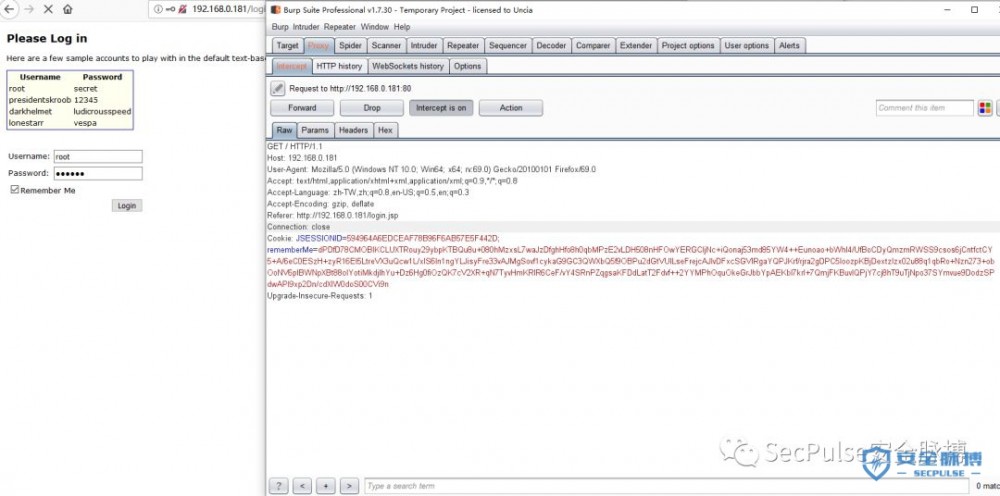
Task: Toggle the Remember Me checkbox
Action: pyautogui.click(x=15, y=190)
